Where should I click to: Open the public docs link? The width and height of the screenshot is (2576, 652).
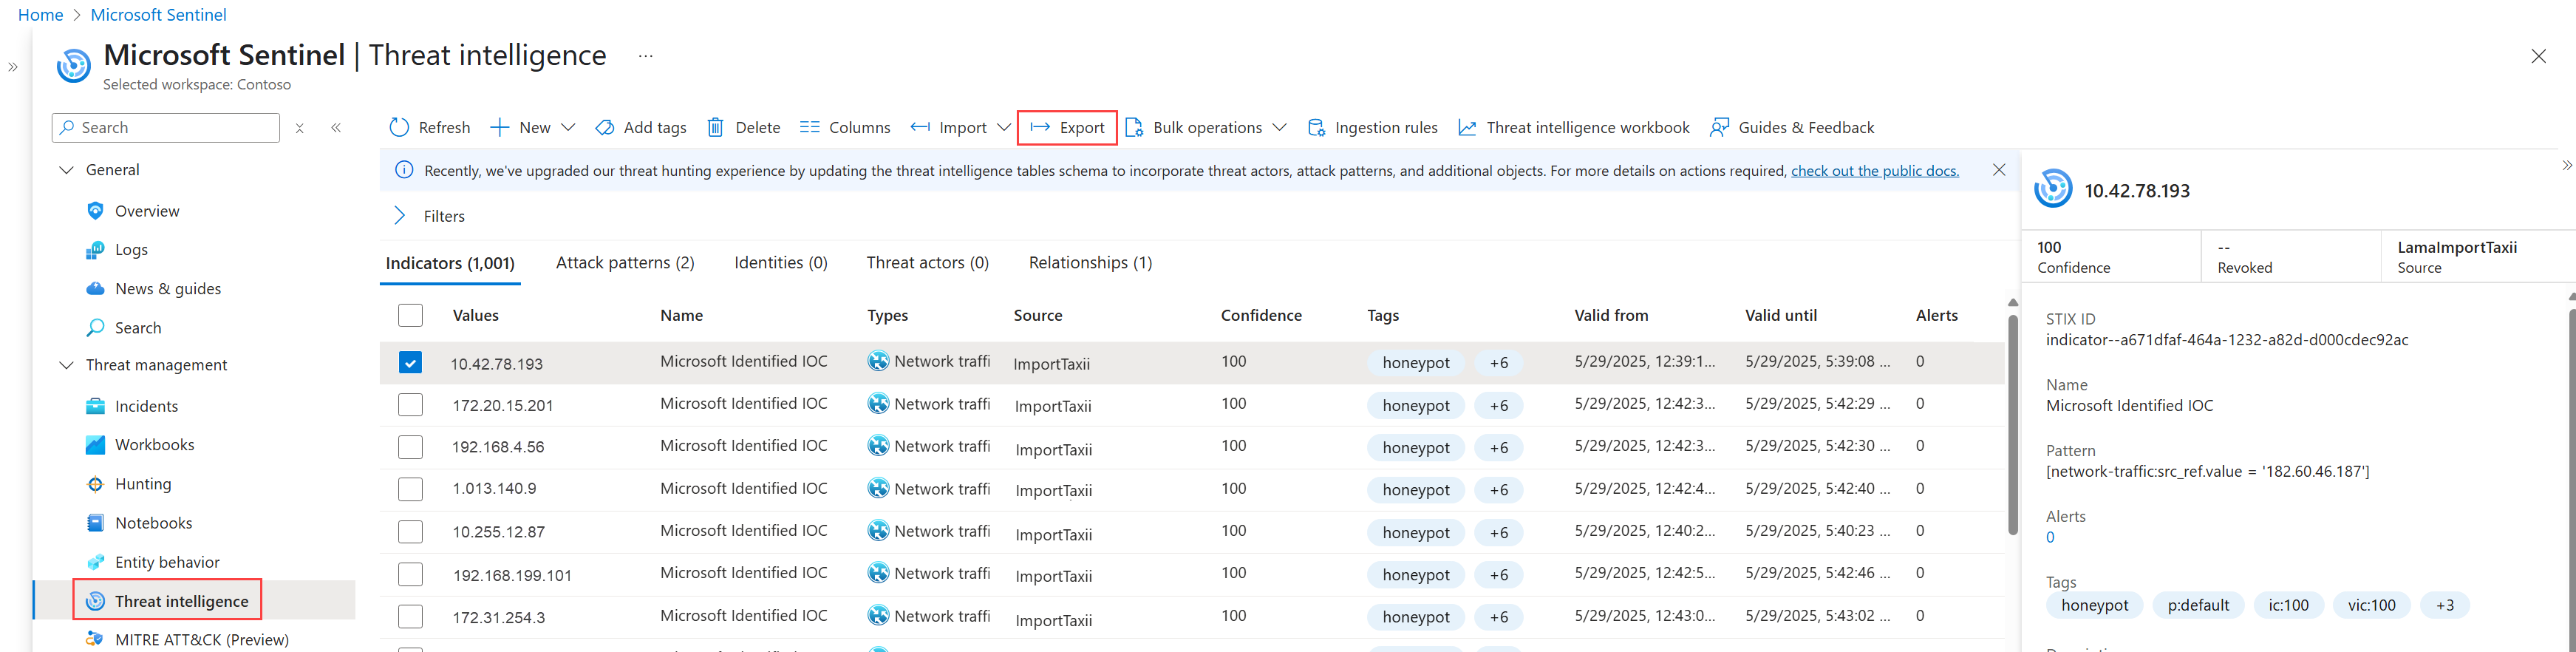pos(1874,171)
